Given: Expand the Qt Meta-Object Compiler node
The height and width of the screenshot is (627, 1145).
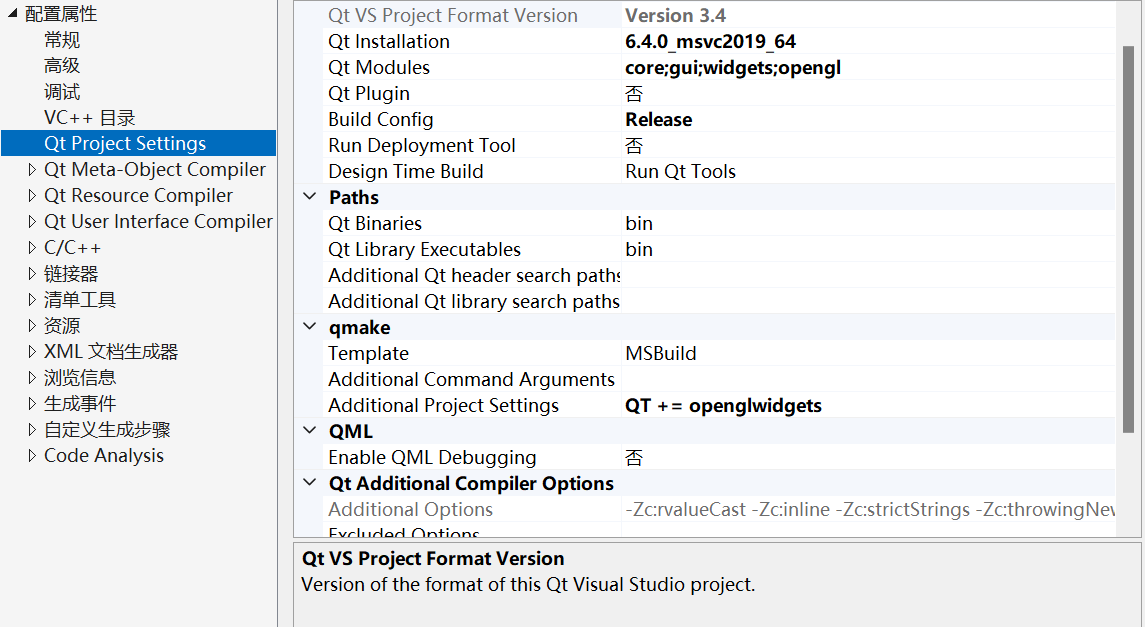Looking at the screenshot, I should [x=31, y=169].
